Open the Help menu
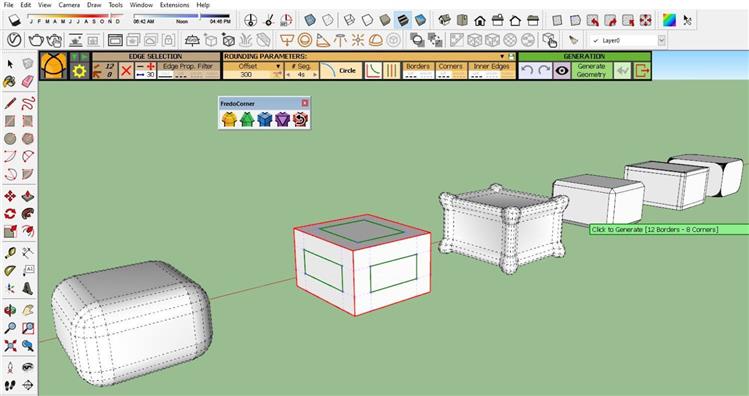The width and height of the screenshot is (749, 396). pos(203,5)
